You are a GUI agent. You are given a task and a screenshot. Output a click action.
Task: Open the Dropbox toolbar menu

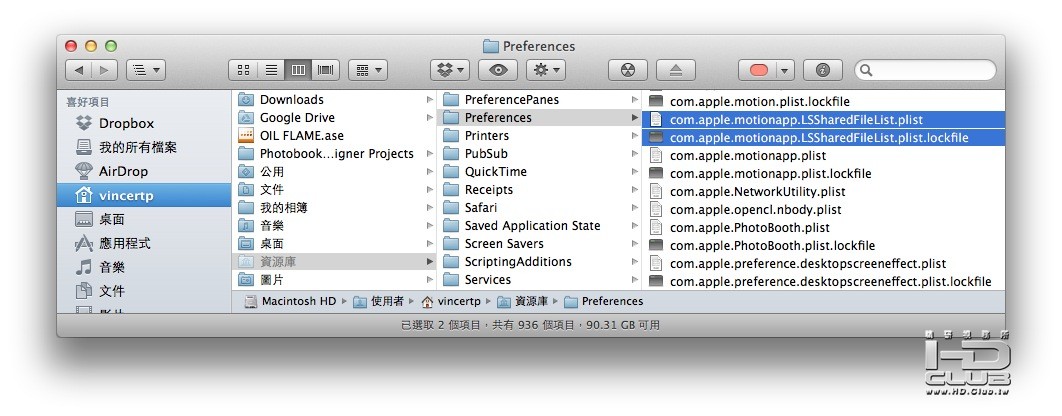450,70
